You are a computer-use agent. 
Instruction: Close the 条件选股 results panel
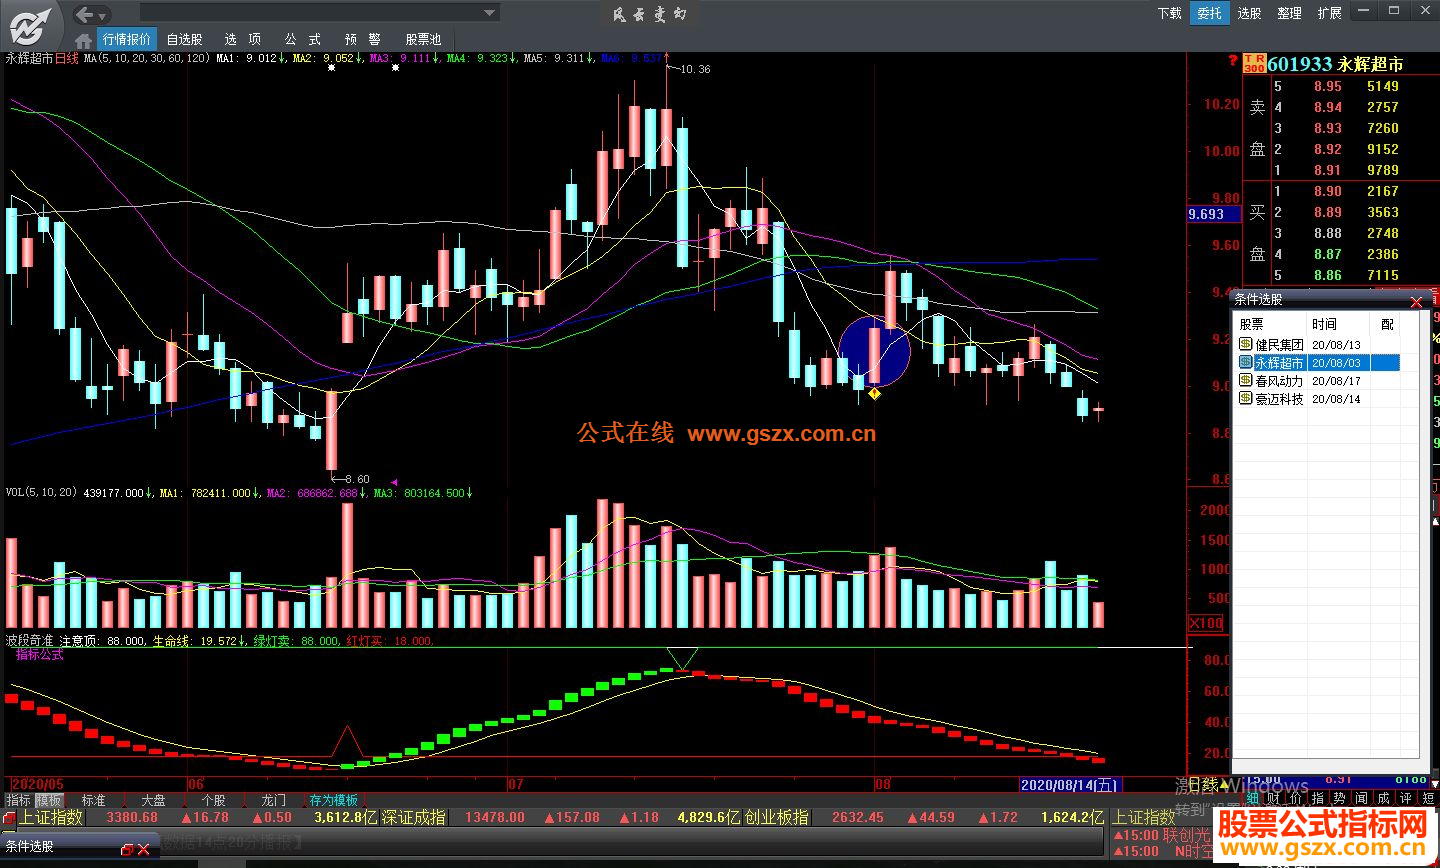coord(1416,301)
